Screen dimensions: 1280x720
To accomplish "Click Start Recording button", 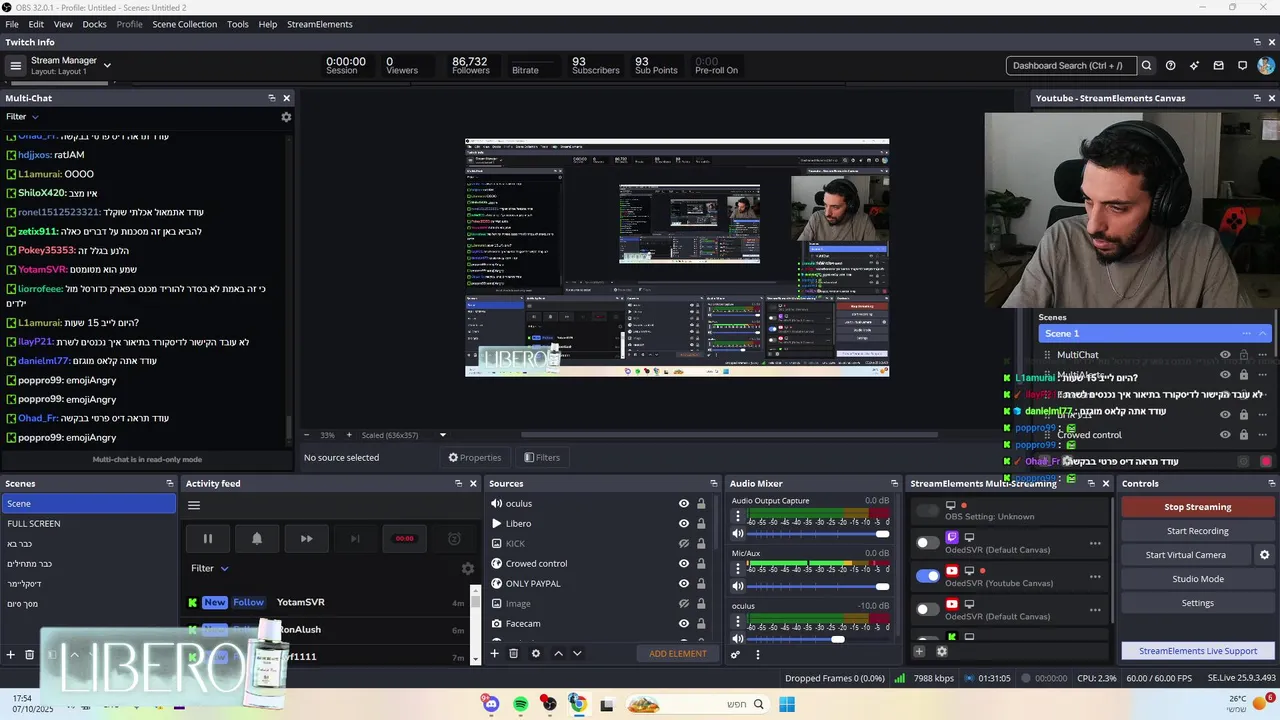I will point(1197,531).
